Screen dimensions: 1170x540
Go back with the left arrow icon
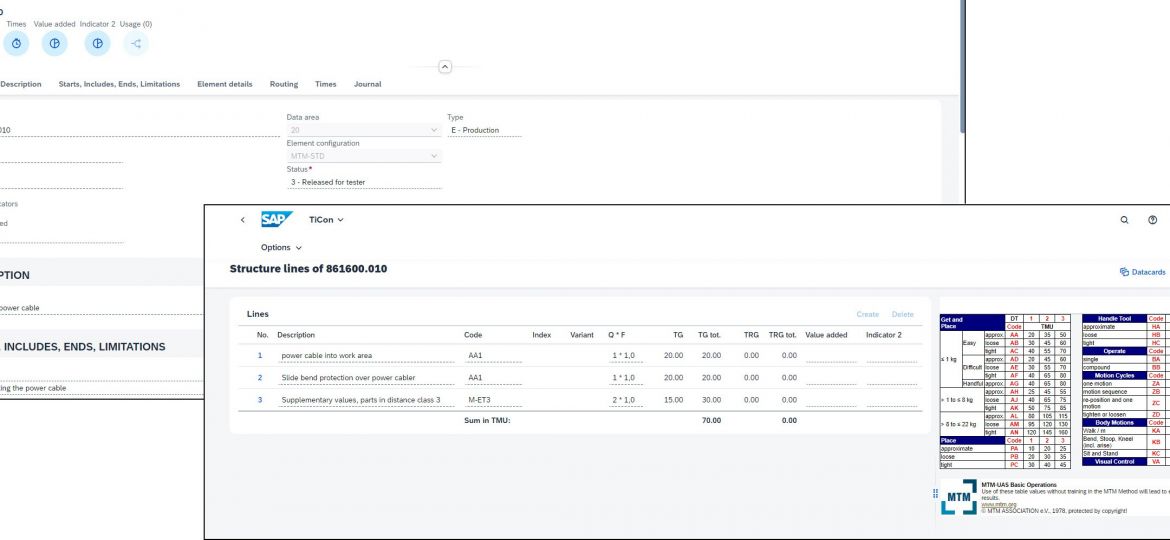(242, 220)
